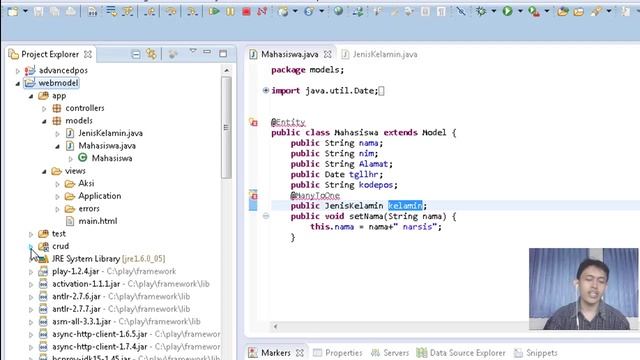The height and width of the screenshot is (360, 640).
Task: Collapse the webmodel project
Action: [x=18, y=84]
